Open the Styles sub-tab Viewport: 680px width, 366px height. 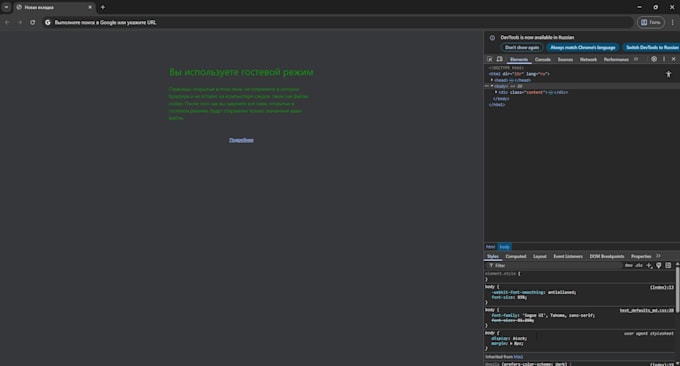(x=493, y=256)
